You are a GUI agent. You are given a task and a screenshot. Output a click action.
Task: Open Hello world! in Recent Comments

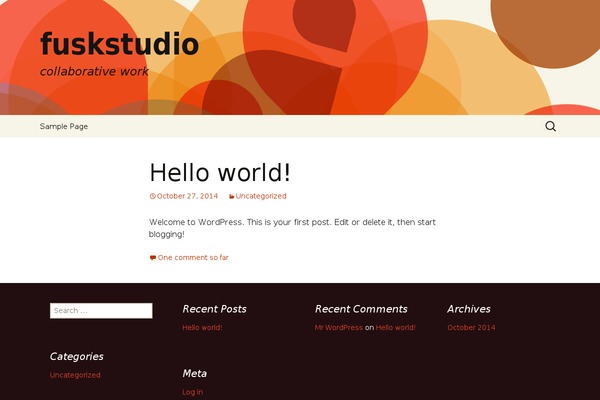tap(396, 328)
